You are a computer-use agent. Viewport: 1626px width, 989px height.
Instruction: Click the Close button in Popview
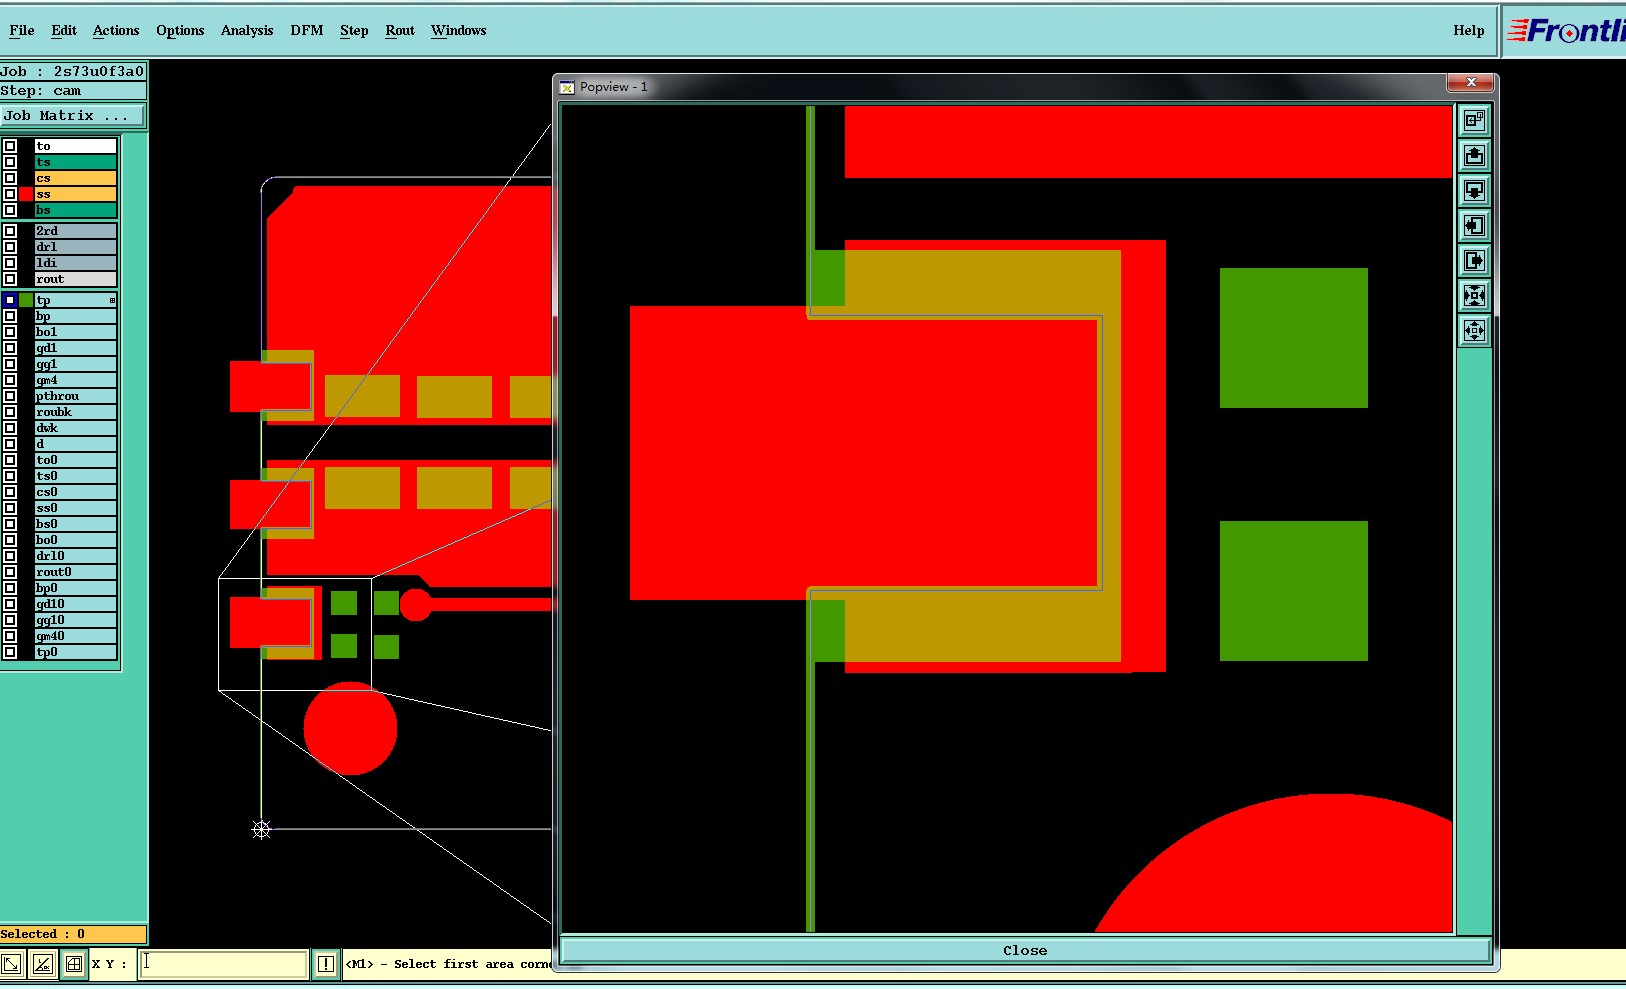(x=1025, y=951)
